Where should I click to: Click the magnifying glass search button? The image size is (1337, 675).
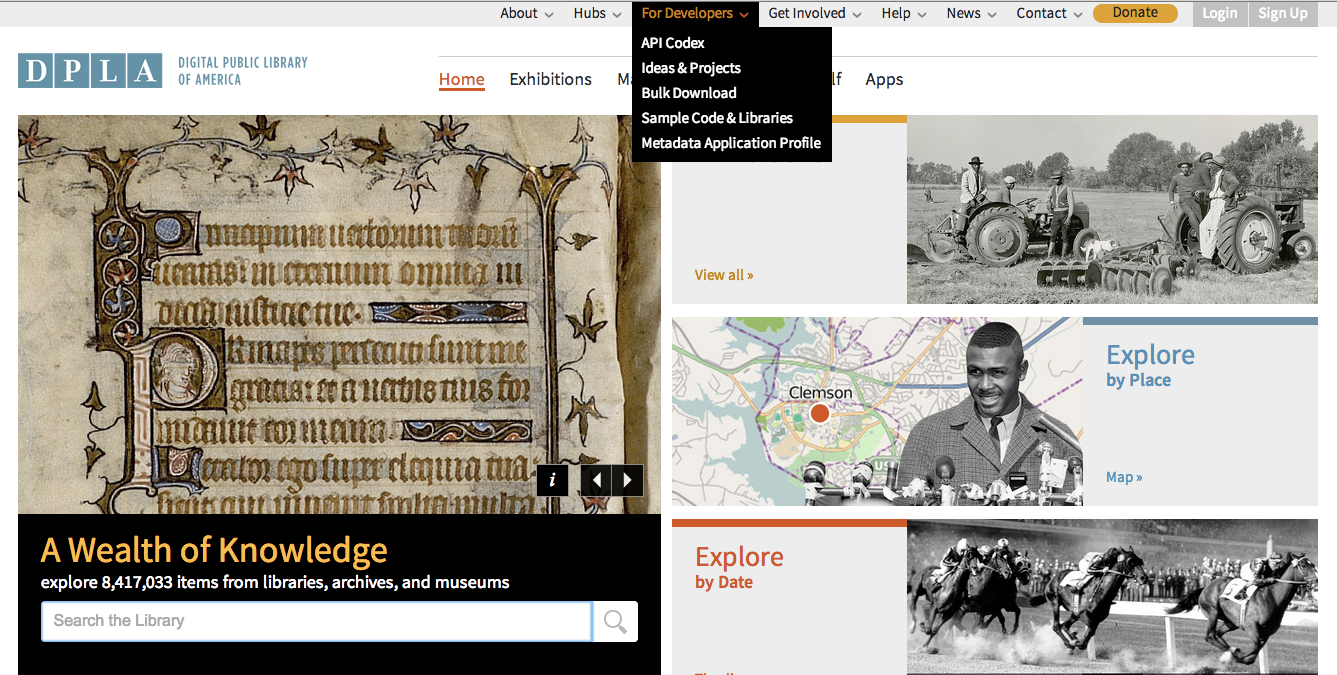615,621
